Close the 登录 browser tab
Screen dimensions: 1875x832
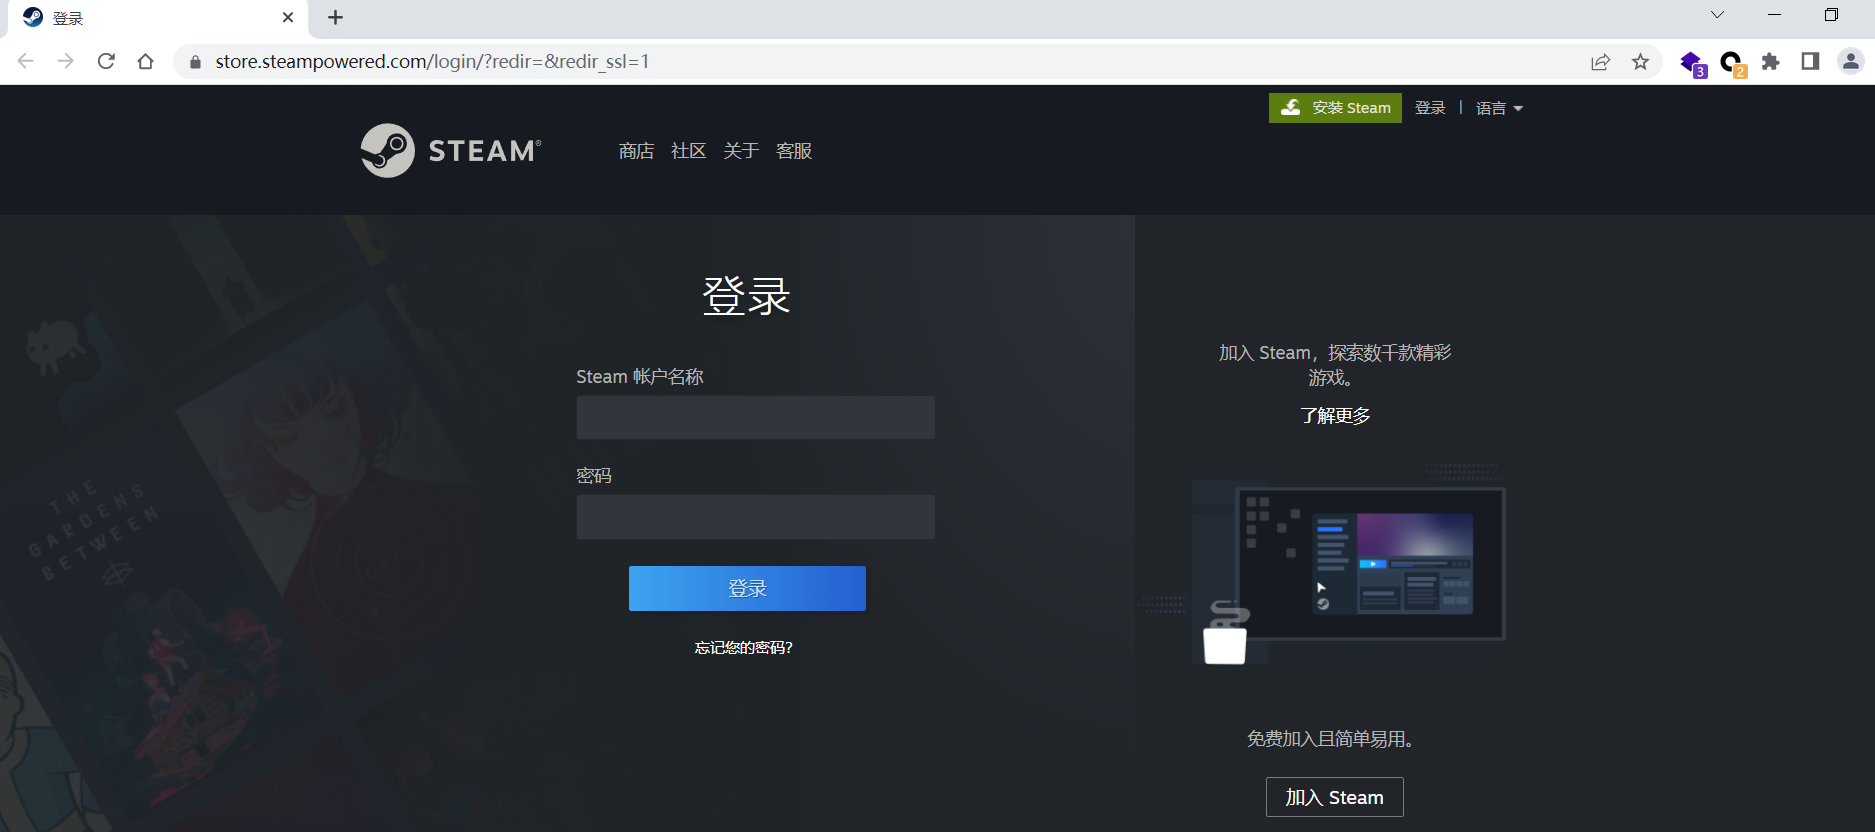tap(288, 18)
